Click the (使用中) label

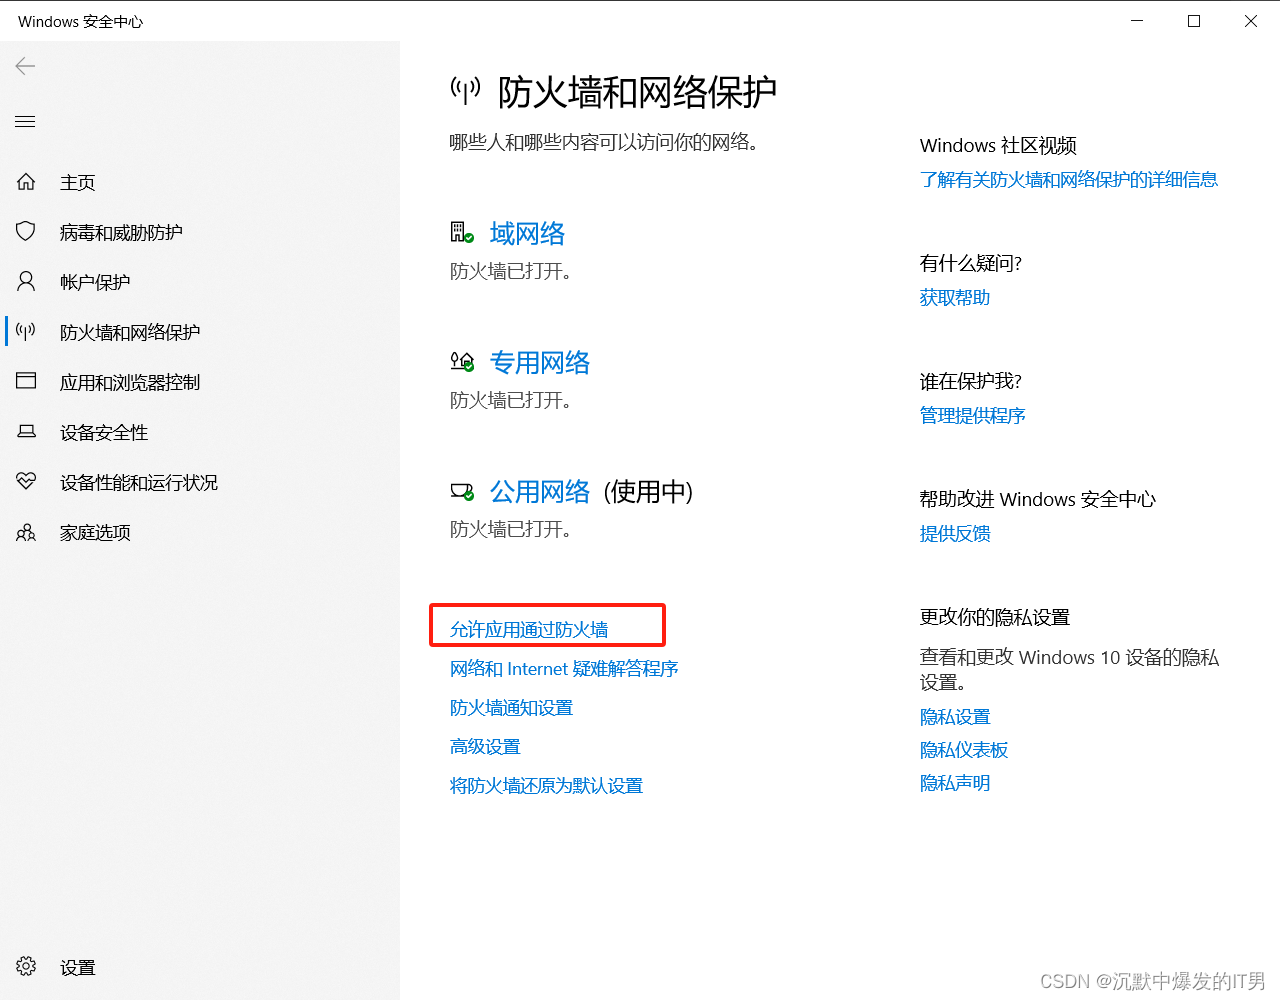click(x=648, y=491)
